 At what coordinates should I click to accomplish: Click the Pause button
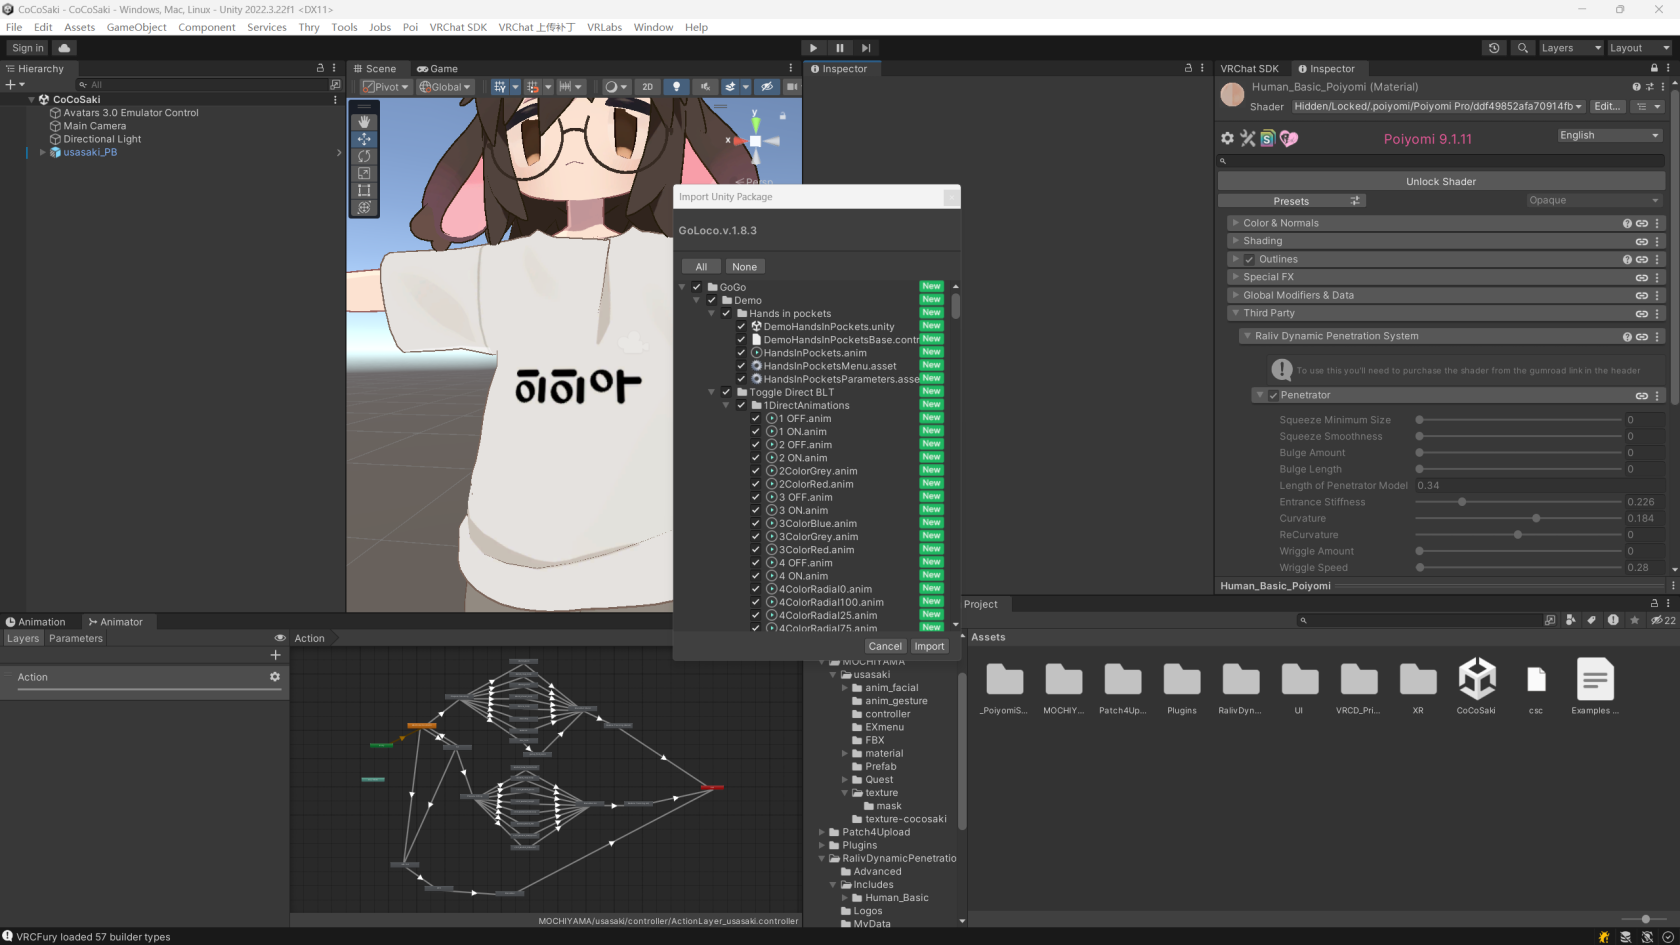[x=840, y=48]
